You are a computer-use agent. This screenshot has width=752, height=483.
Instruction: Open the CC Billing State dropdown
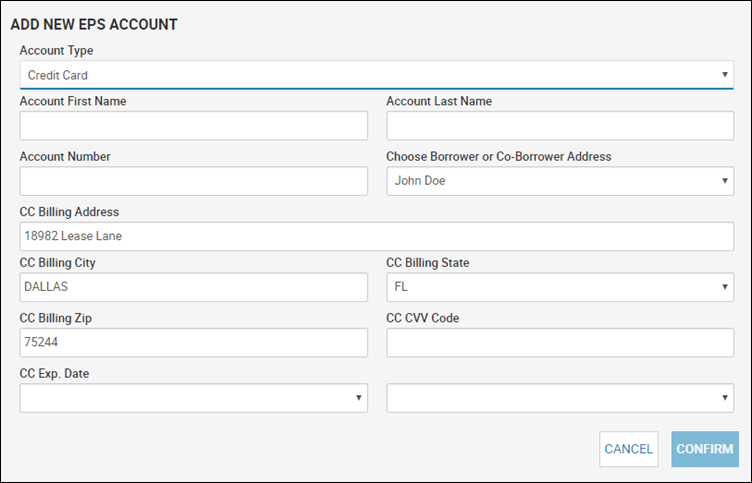[560, 287]
